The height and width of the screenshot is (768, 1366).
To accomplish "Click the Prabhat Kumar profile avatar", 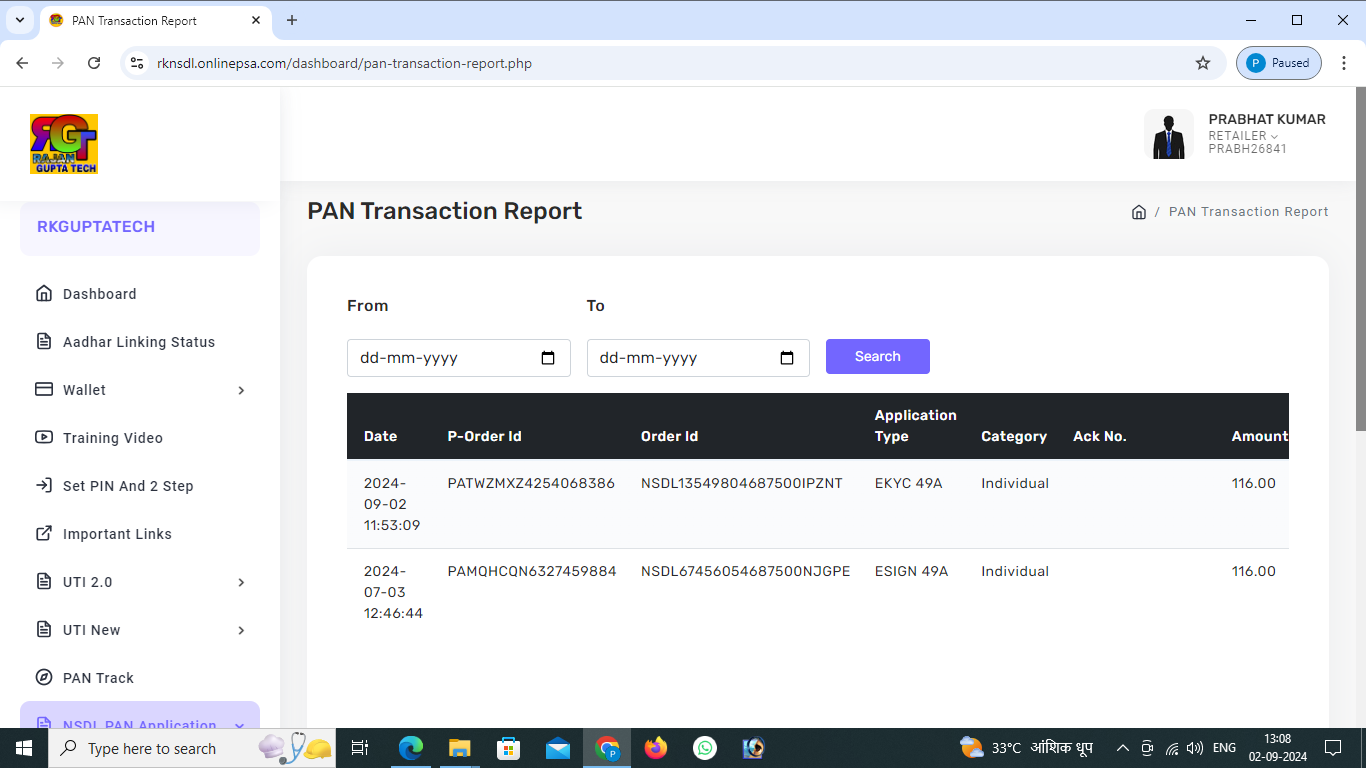I will pos(1168,135).
